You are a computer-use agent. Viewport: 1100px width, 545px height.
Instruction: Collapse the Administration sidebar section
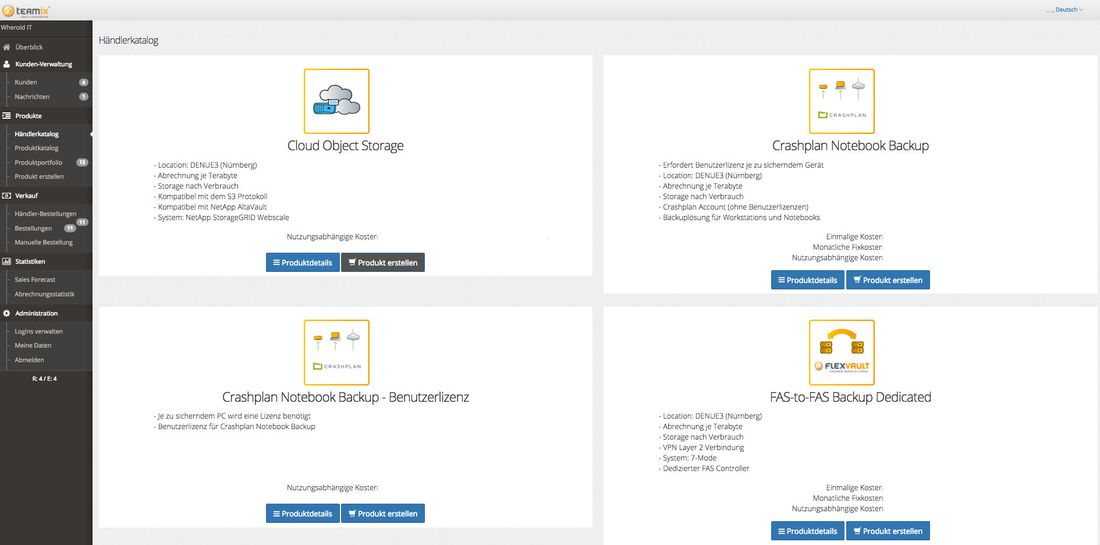(x=36, y=314)
